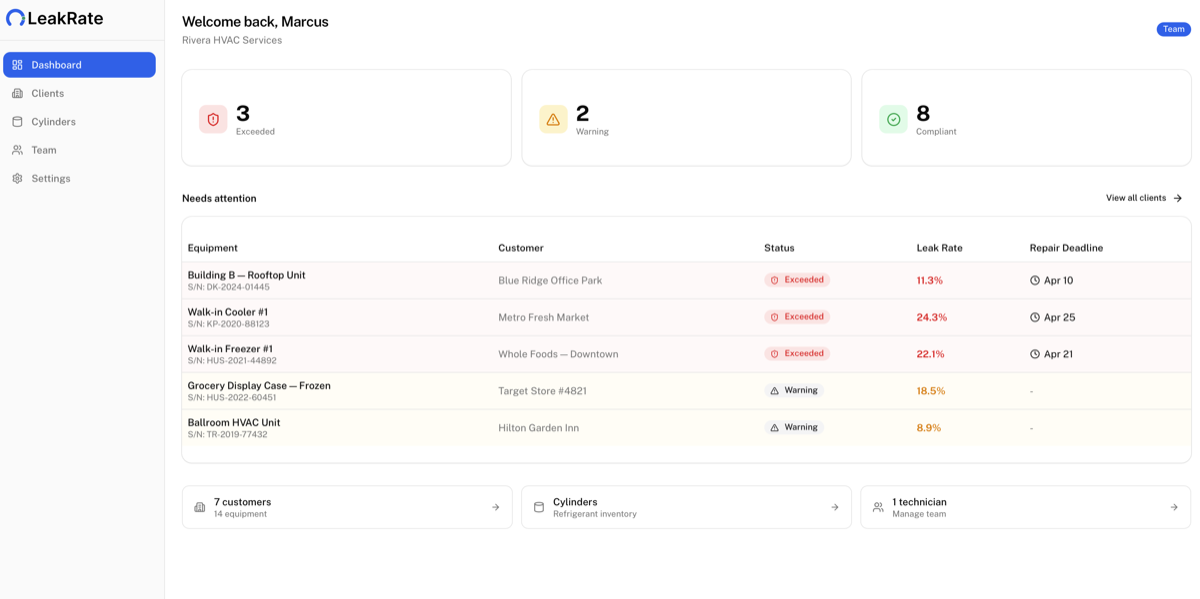1200x599 pixels.
Task: Open Cylinders via its sidebar icon
Action: coord(16,121)
